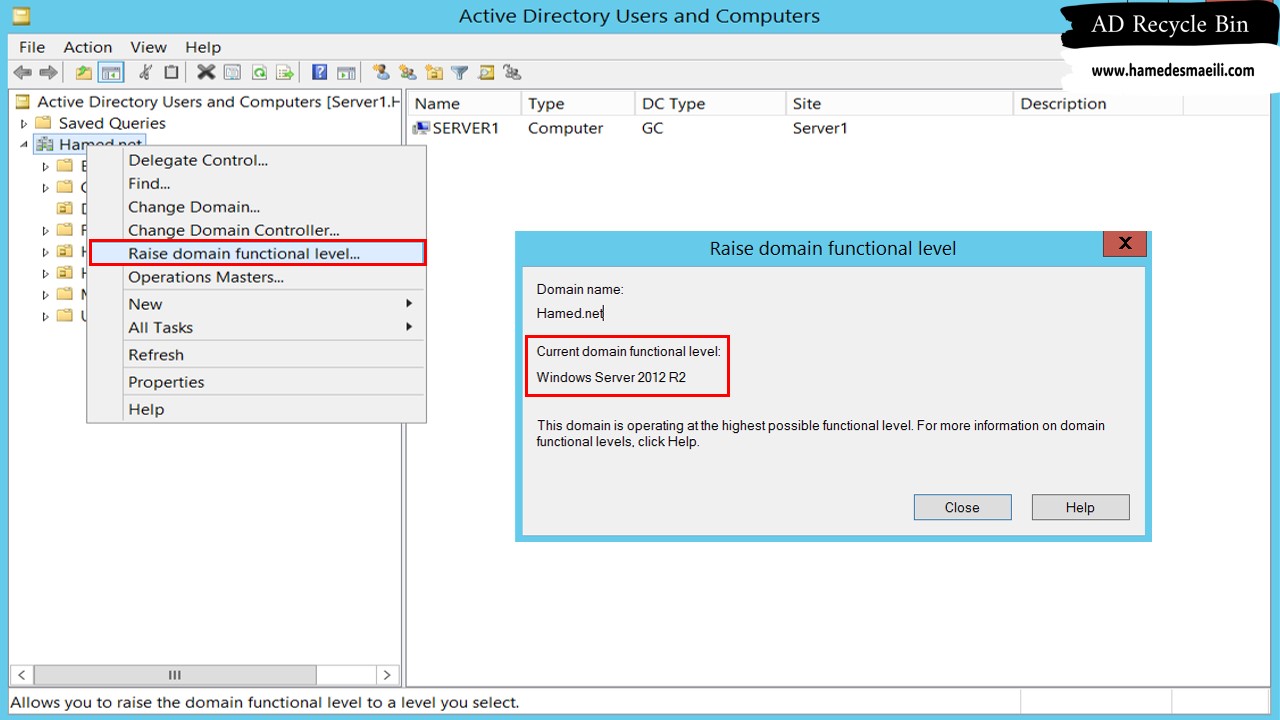Select the Saved Queries tree item
1280x720 pixels.
click(112, 124)
